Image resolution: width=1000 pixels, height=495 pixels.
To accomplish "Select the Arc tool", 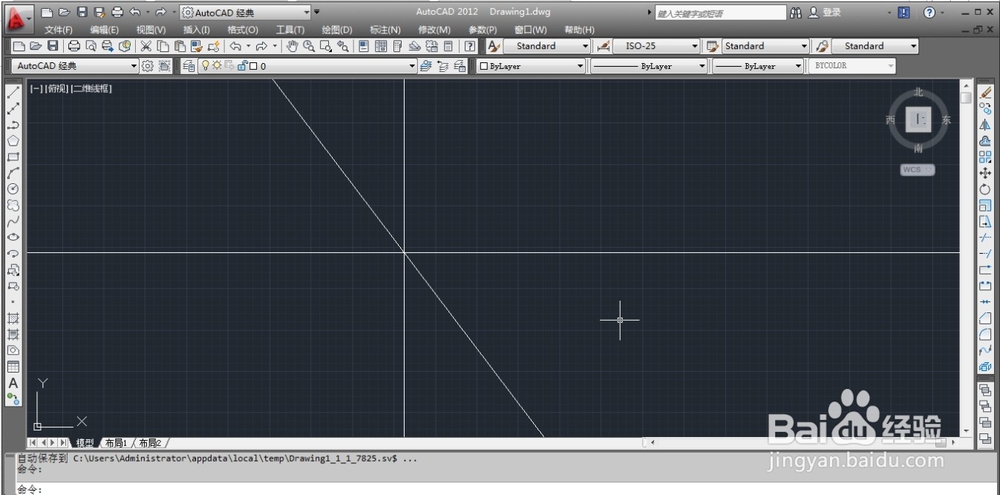I will [x=13, y=173].
